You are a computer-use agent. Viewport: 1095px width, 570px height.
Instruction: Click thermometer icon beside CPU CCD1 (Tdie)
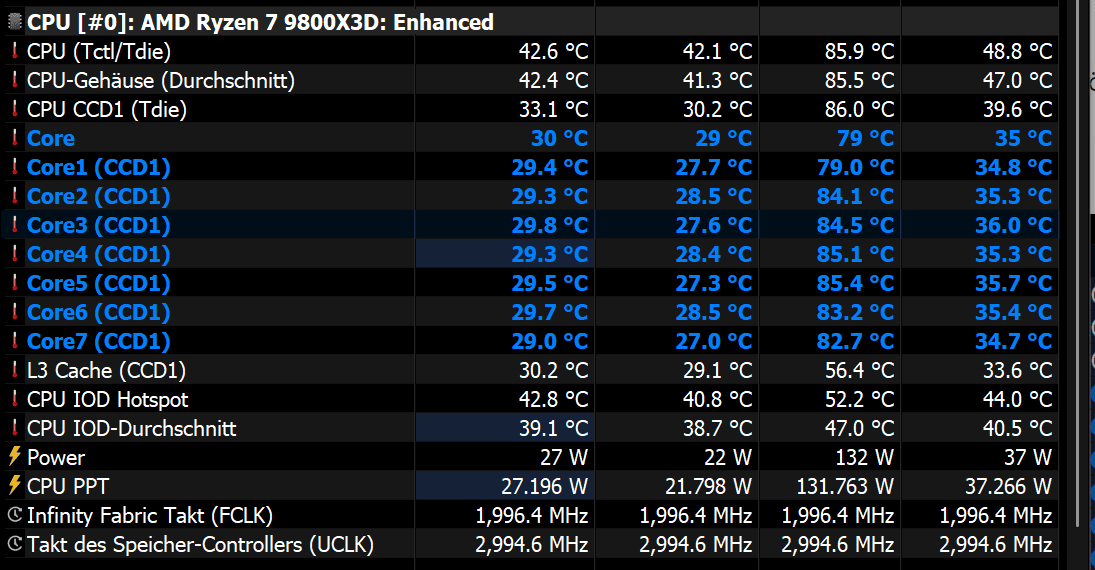(14, 109)
